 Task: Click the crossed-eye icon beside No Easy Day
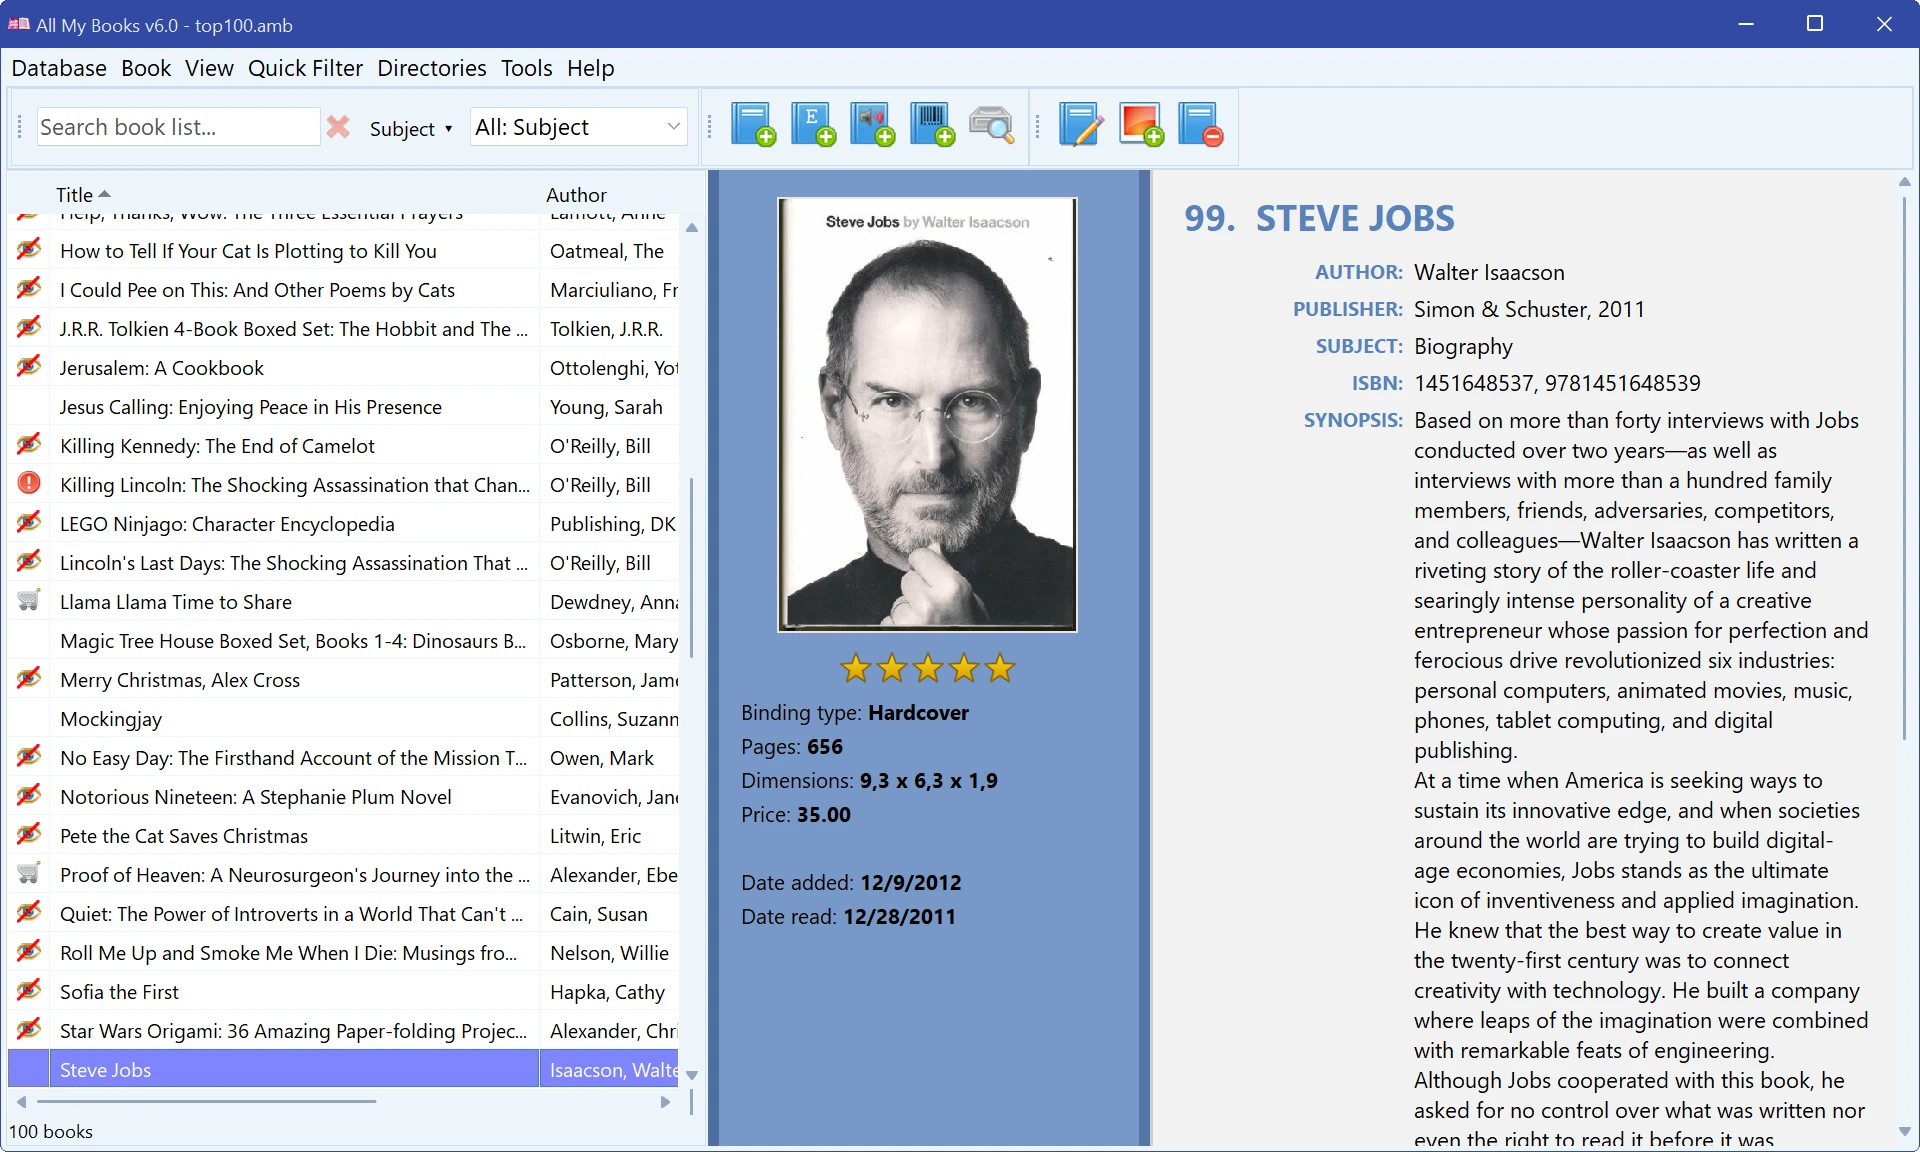pyautogui.click(x=29, y=757)
